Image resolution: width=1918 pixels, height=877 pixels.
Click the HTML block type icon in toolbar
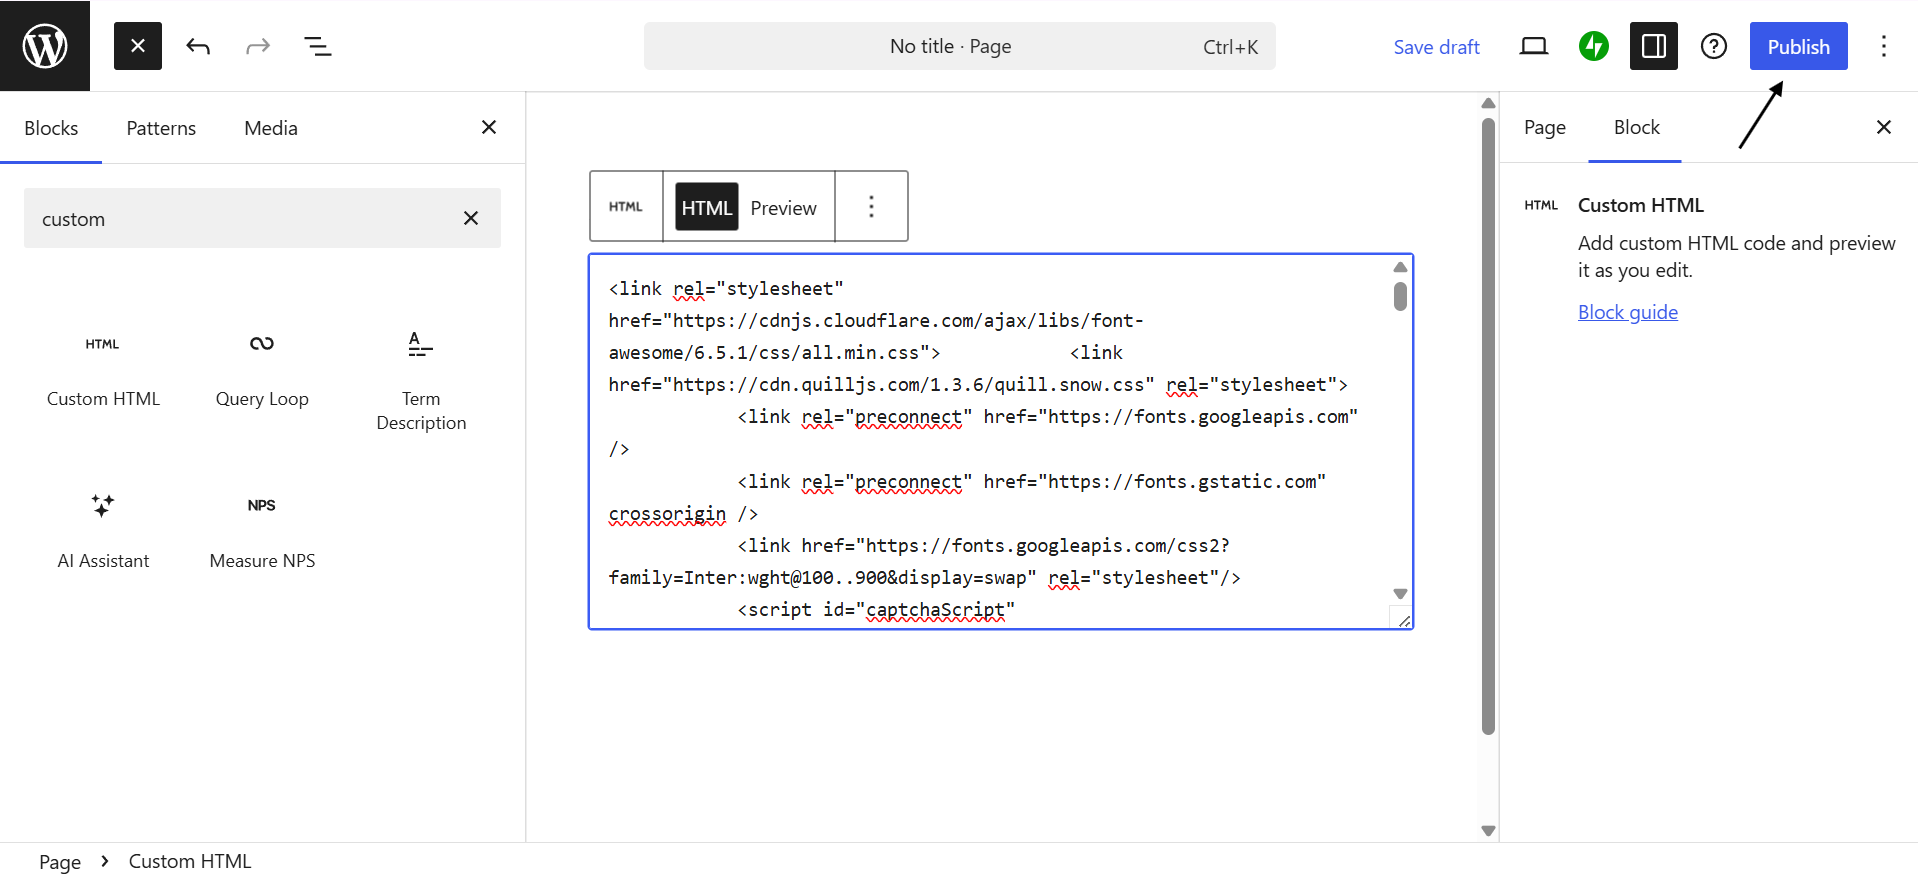click(x=626, y=206)
